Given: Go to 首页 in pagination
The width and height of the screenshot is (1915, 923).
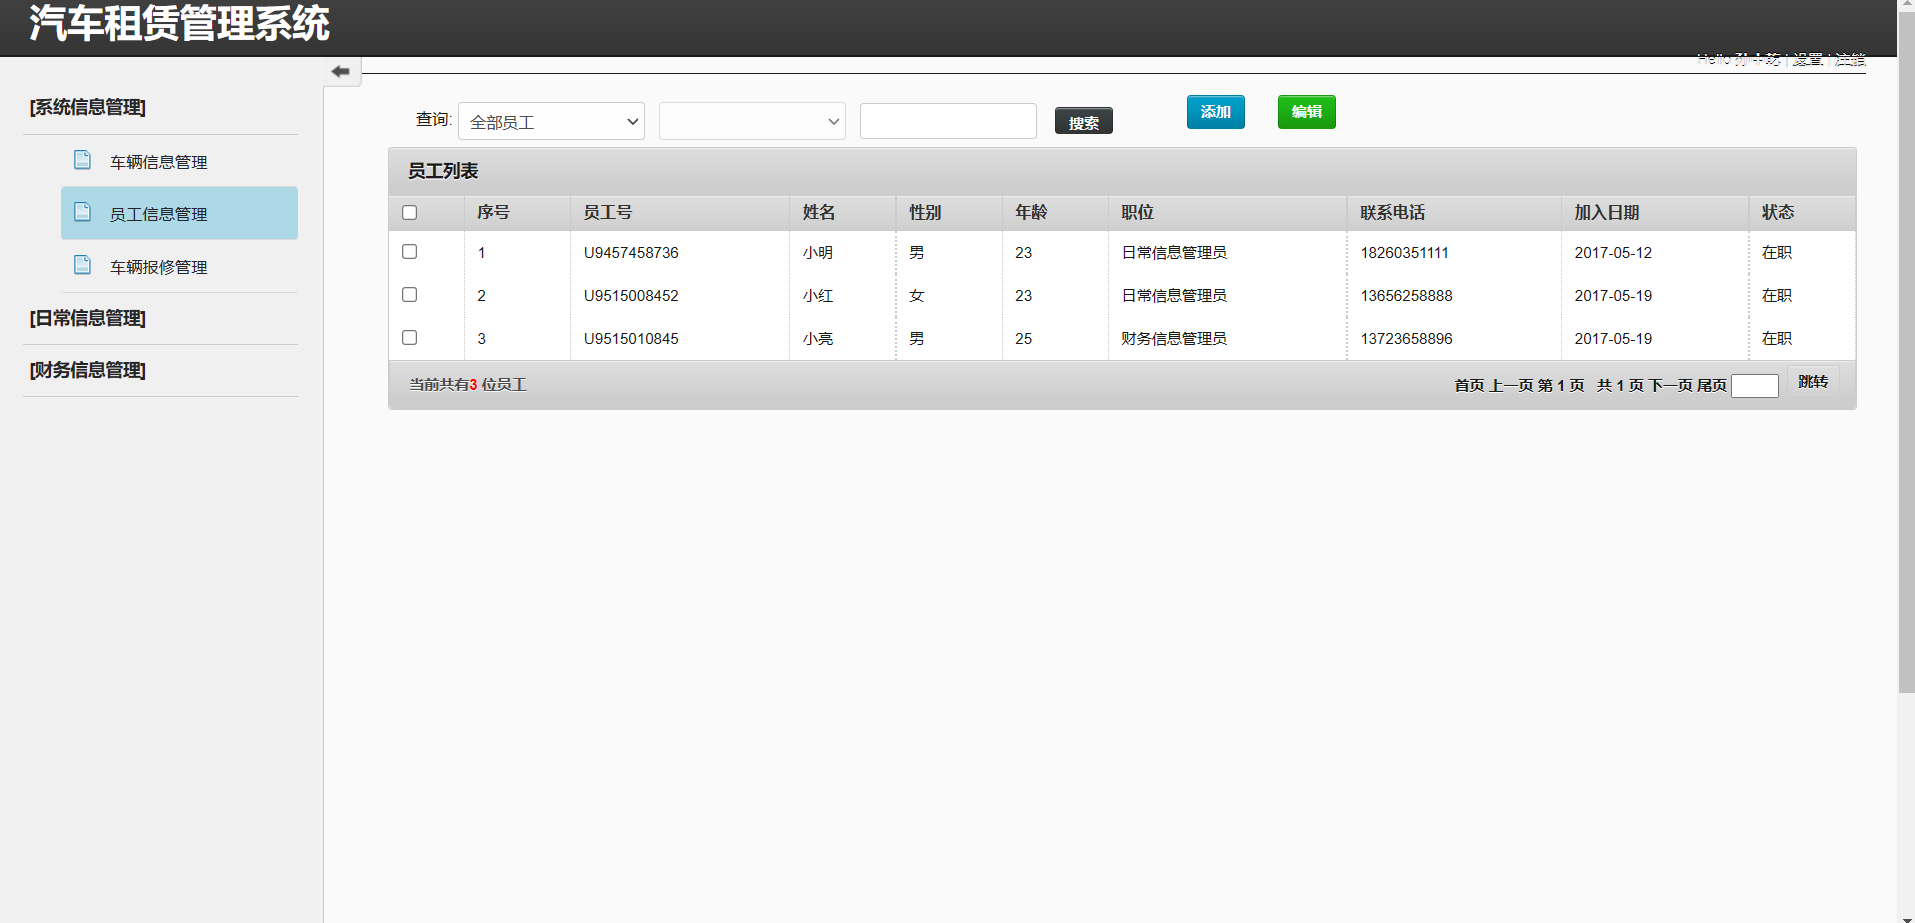Looking at the screenshot, I should coord(1469,385).
